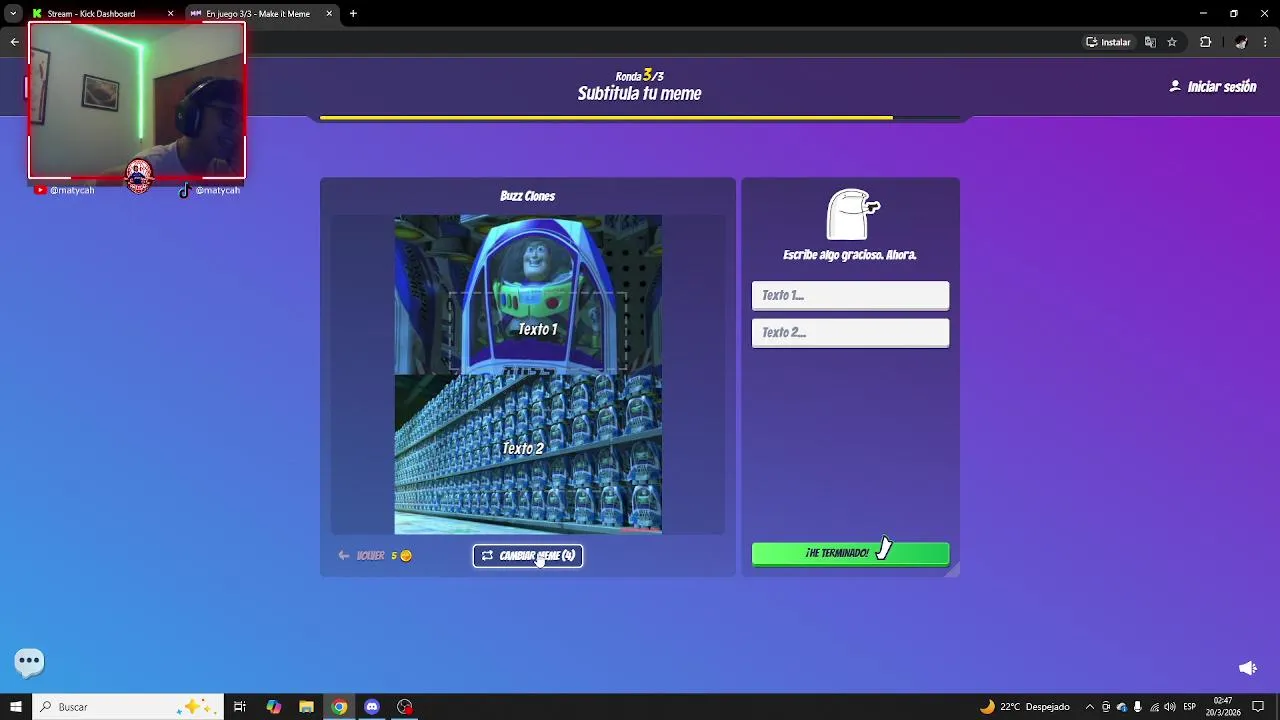Click the Subtitula tu meme heading
Viewport: 1280px width, 720px height.
[639, 94]
